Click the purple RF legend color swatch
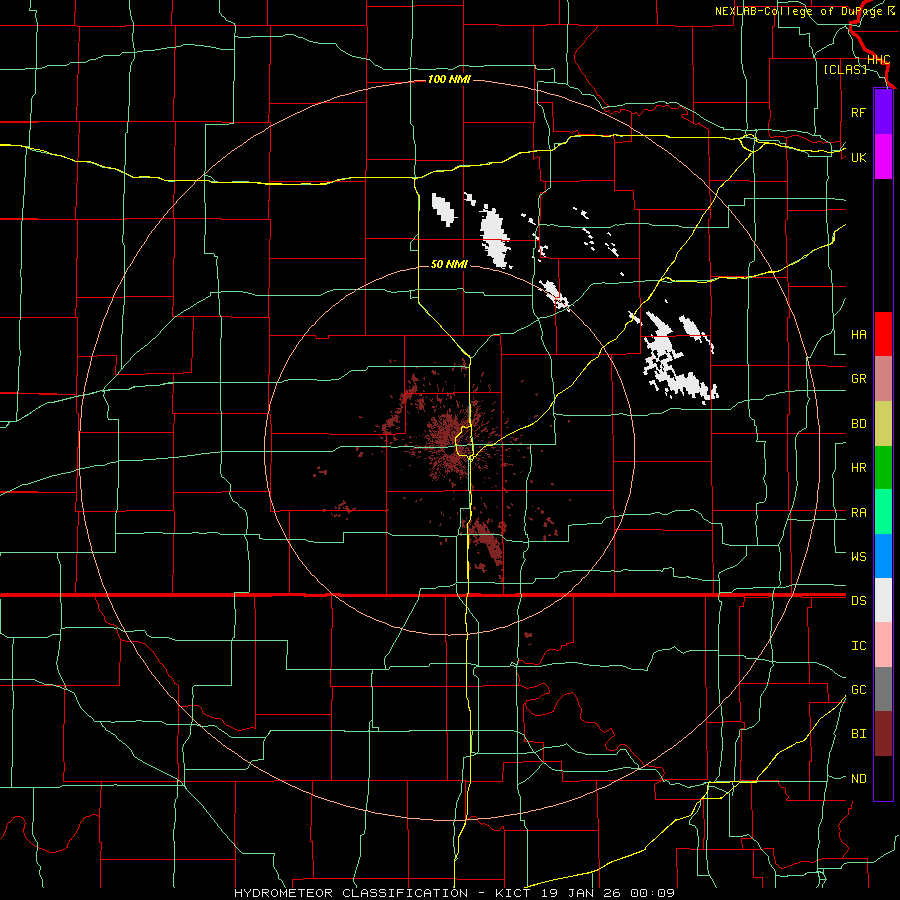The width and height of the screenshot is (900, 900). (x=883, y=112)
